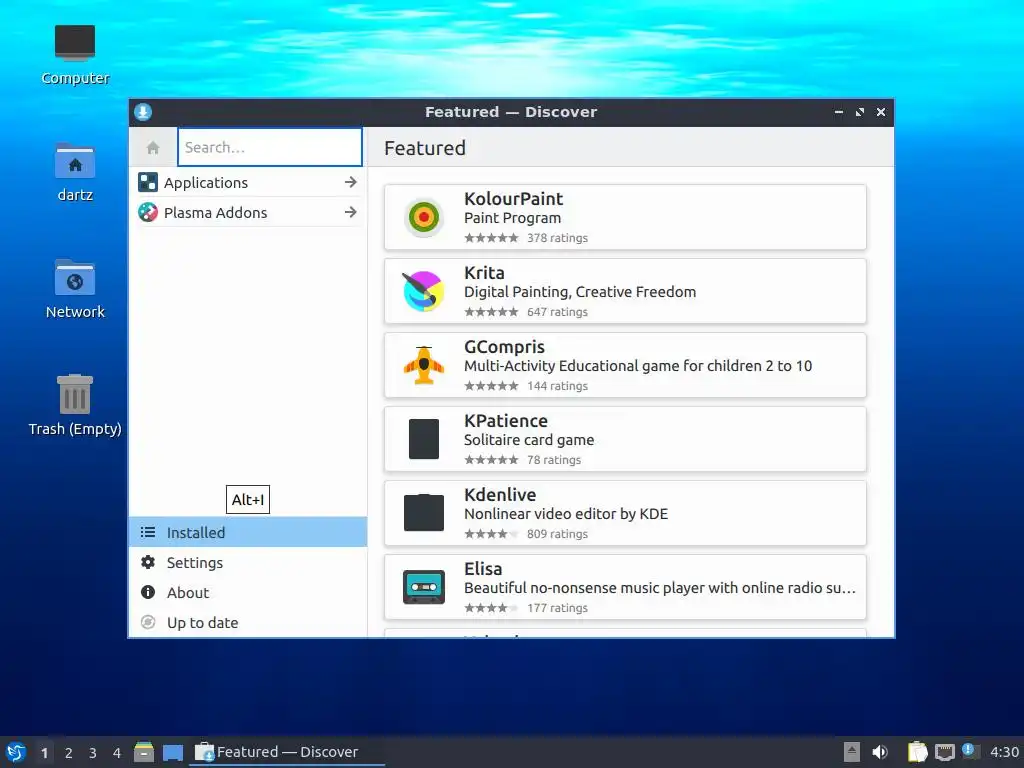The height and width of the screenshot is (768, 1024).
Task: Click Kdenlive's 809 ratings text
Action: (557, 534)
